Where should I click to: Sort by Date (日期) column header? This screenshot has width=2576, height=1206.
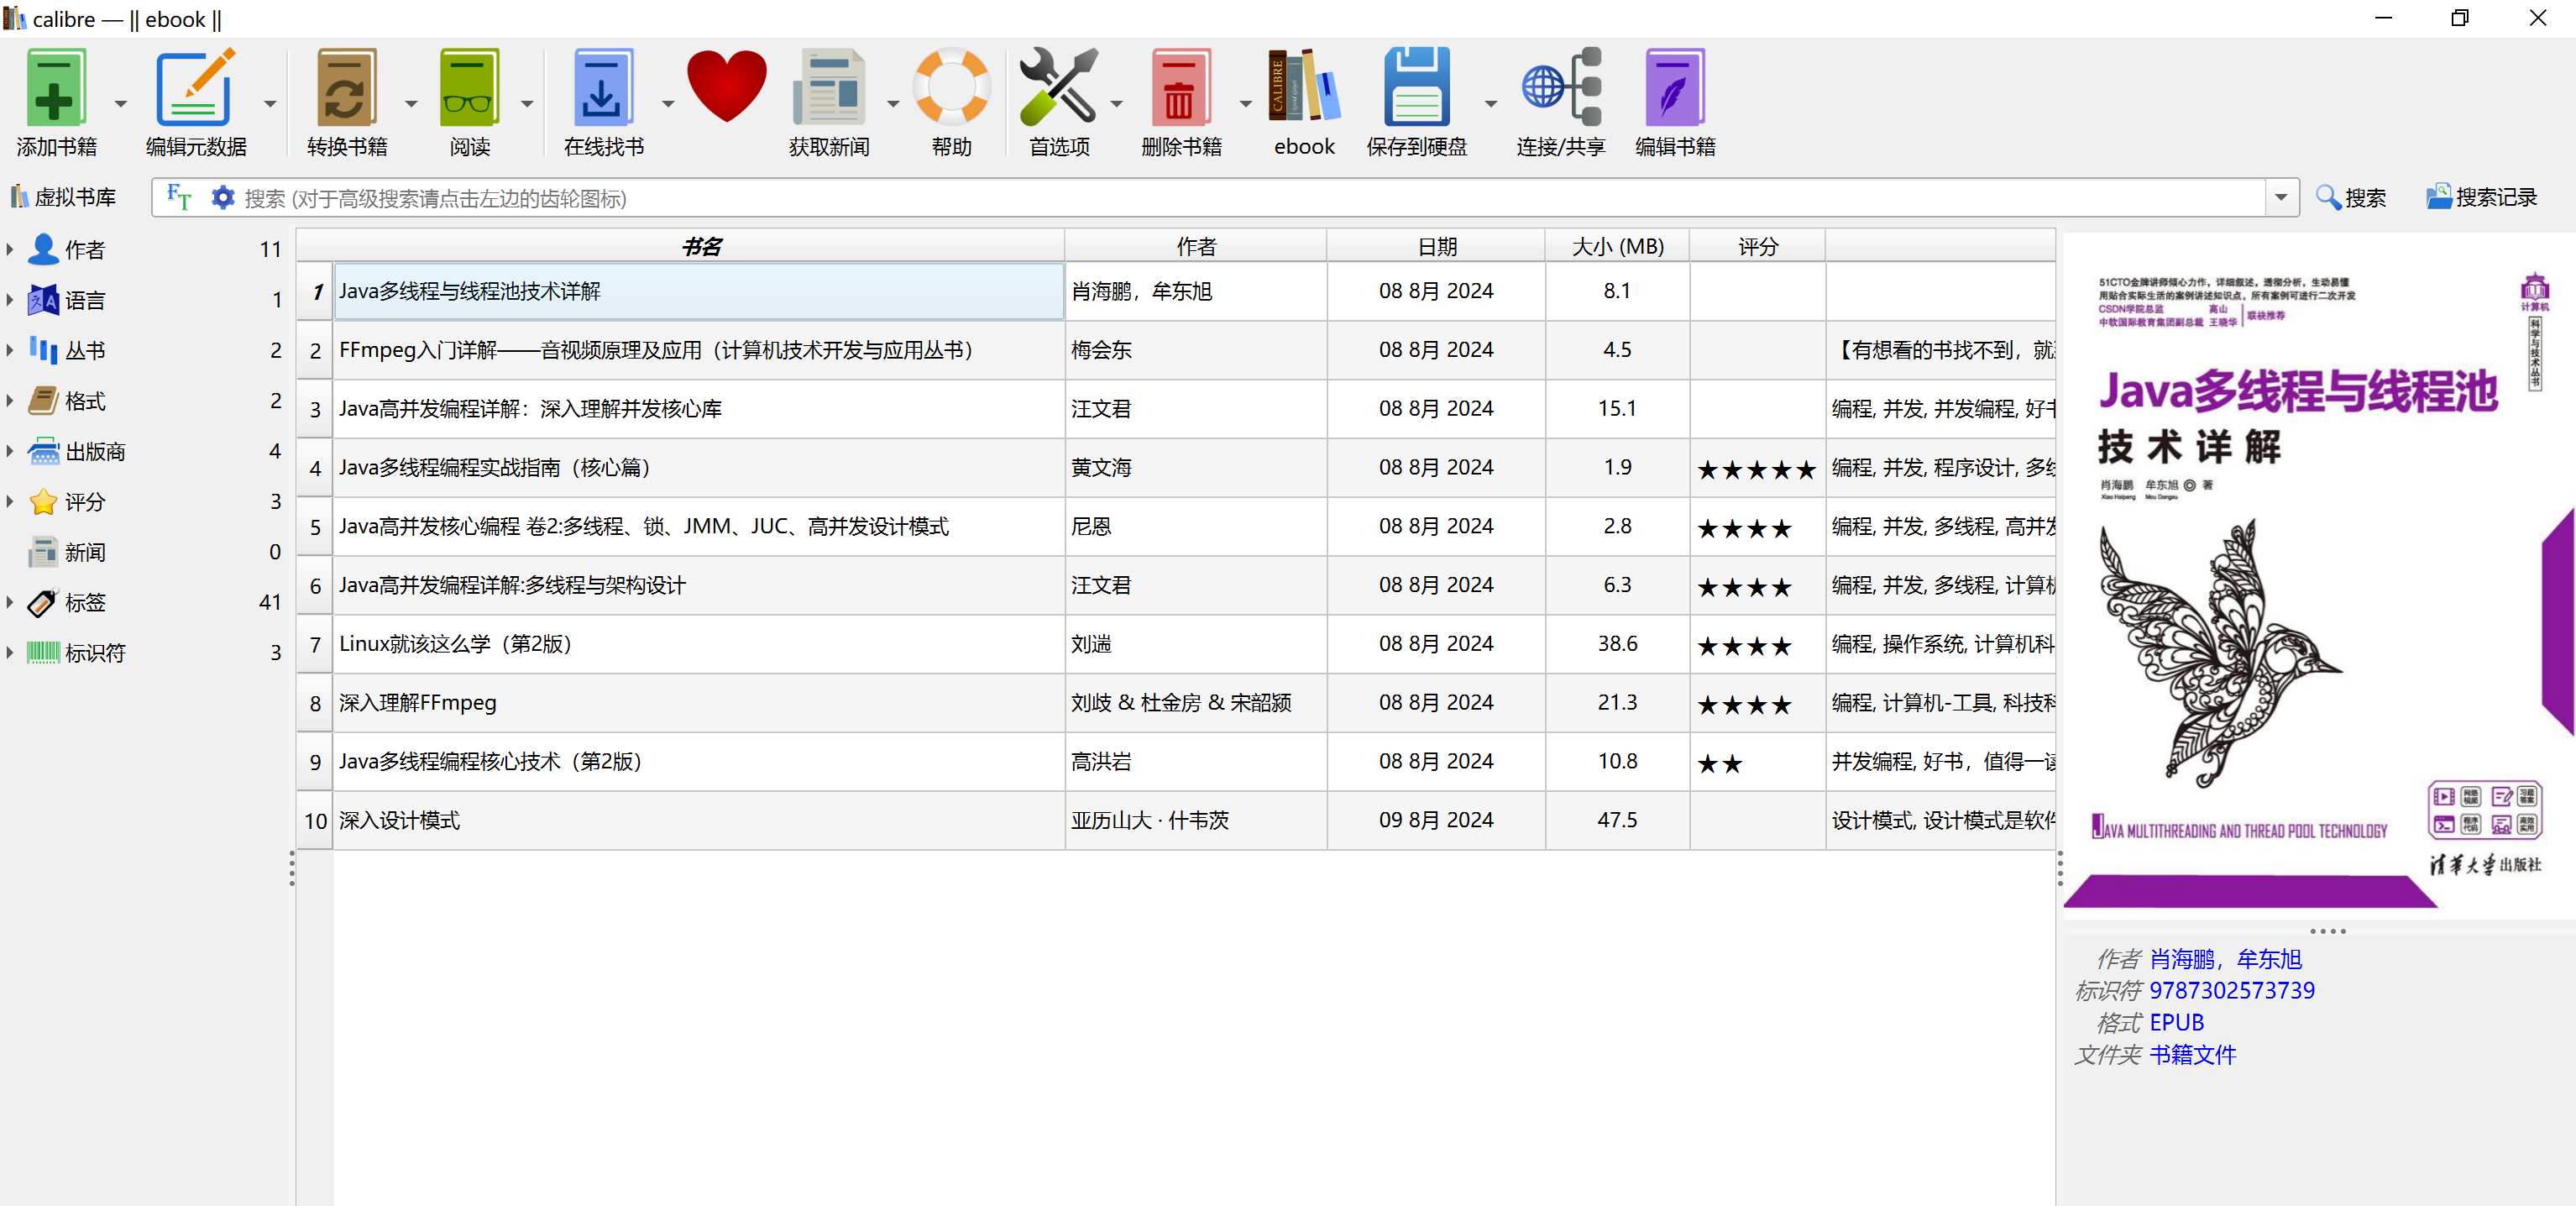click(x=1437, y=246)
